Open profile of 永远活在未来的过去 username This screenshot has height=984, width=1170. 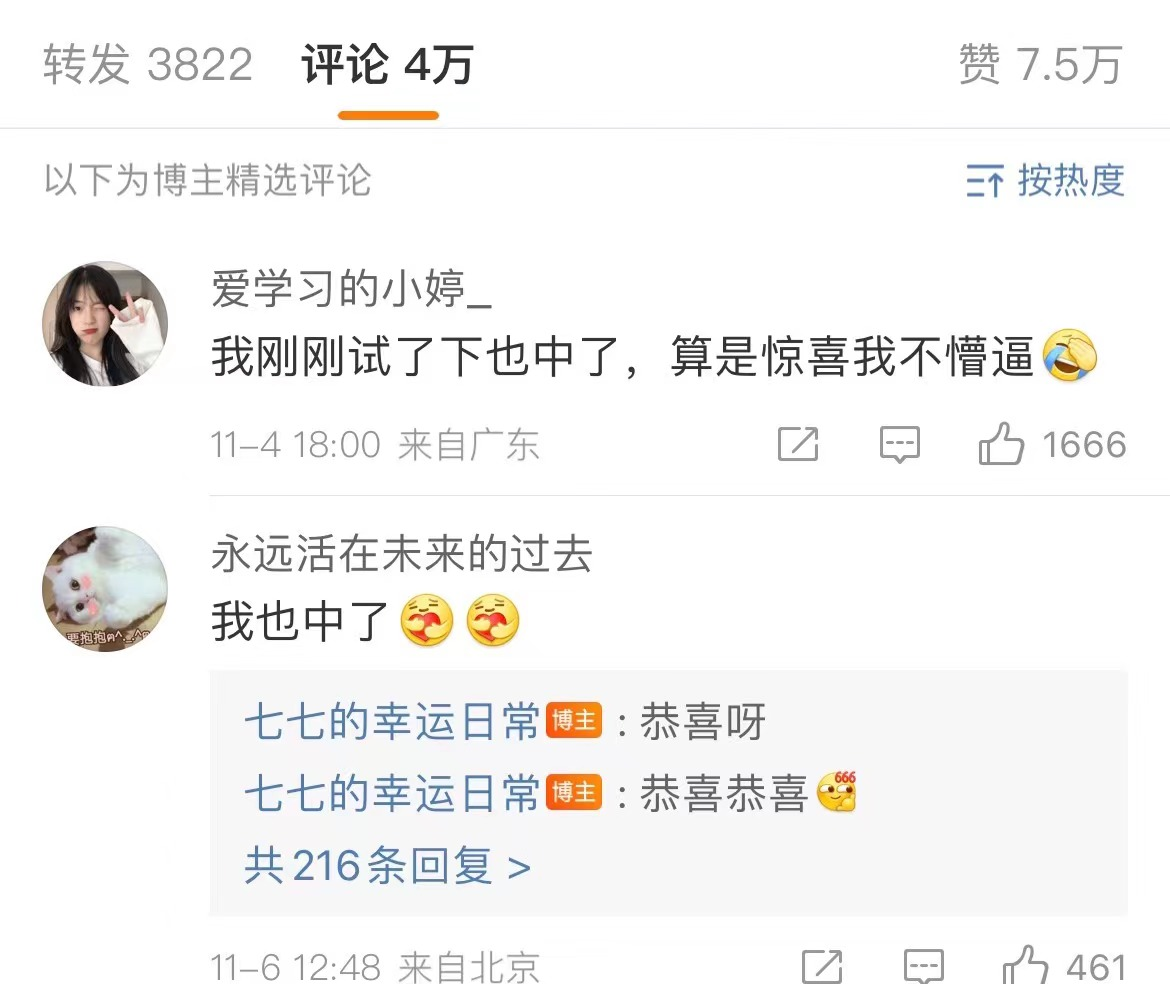tap(401, 554)
